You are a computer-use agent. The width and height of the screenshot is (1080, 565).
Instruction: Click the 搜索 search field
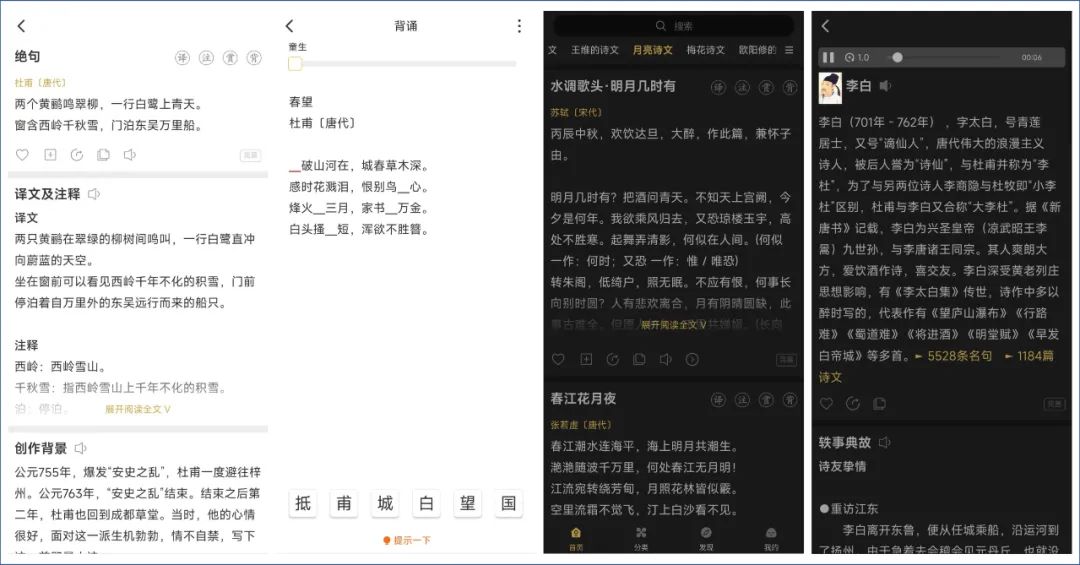click(x=674, y=26)
